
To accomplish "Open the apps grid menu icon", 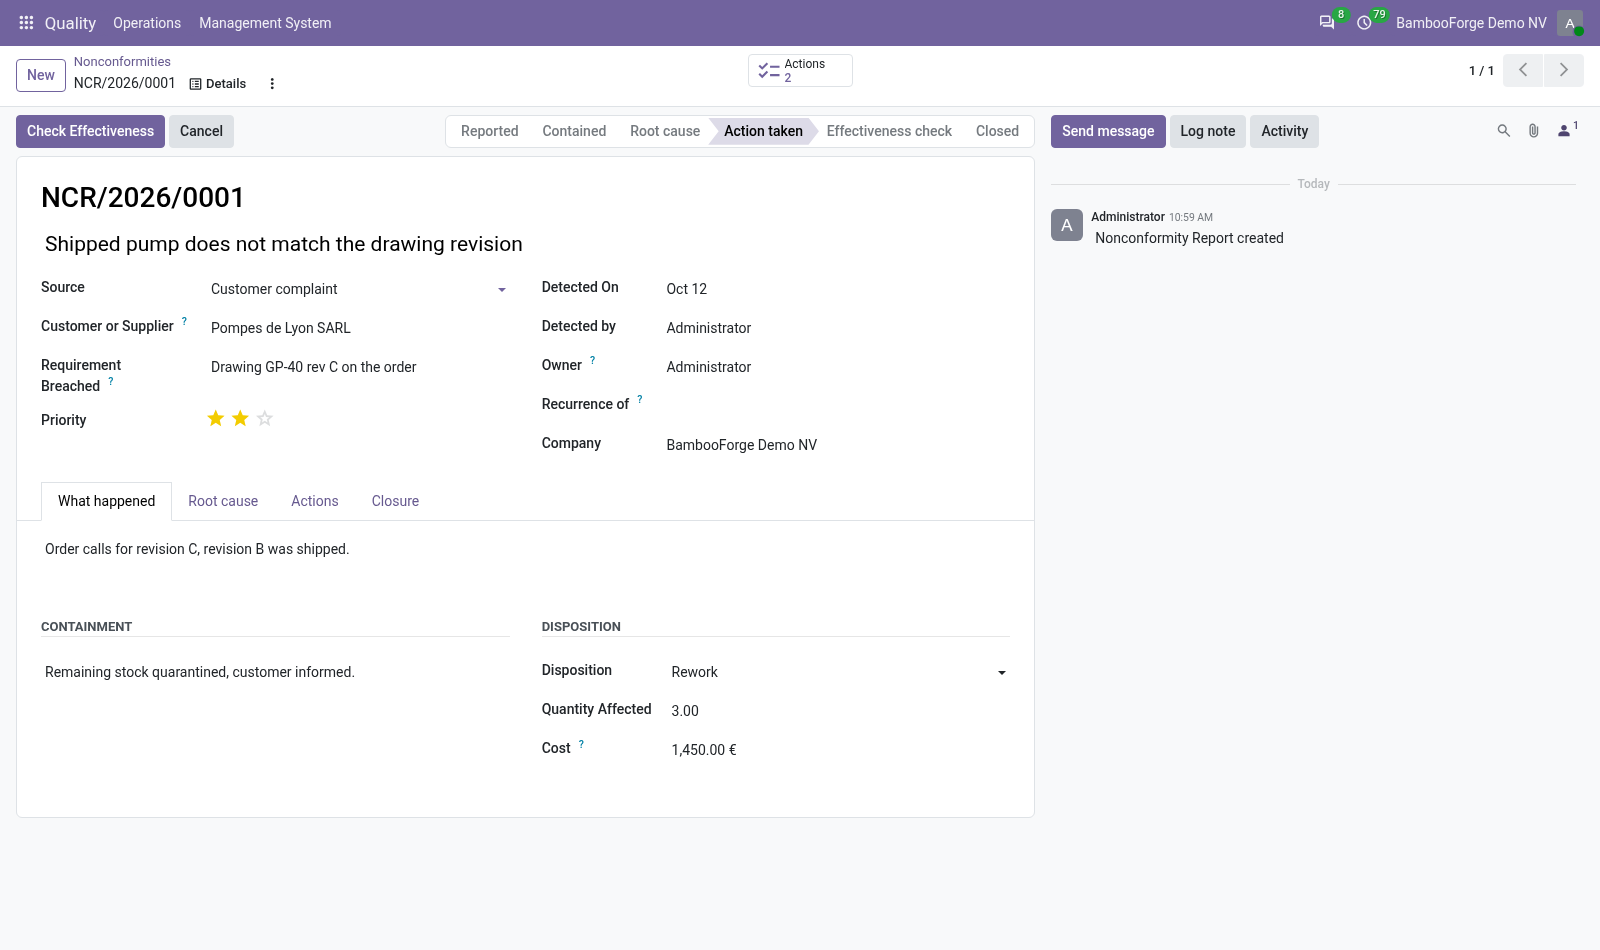I will click(26, 22).
